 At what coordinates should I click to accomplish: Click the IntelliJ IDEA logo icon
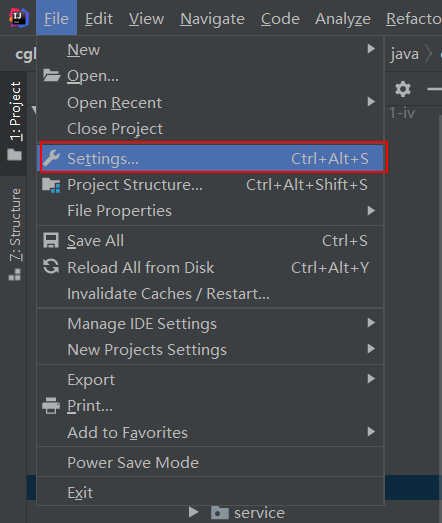click(x=19, y=18)
